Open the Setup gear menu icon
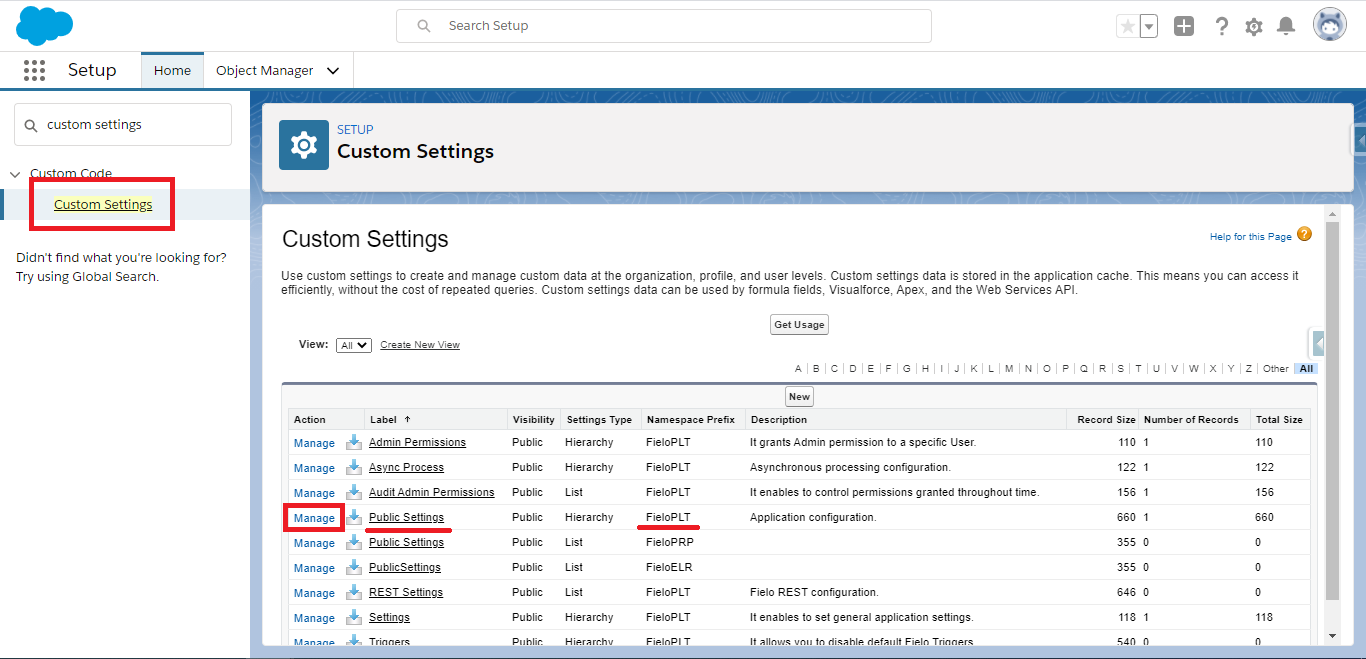The width and height of the screenshot is (1366, 659). [1254, 27]
